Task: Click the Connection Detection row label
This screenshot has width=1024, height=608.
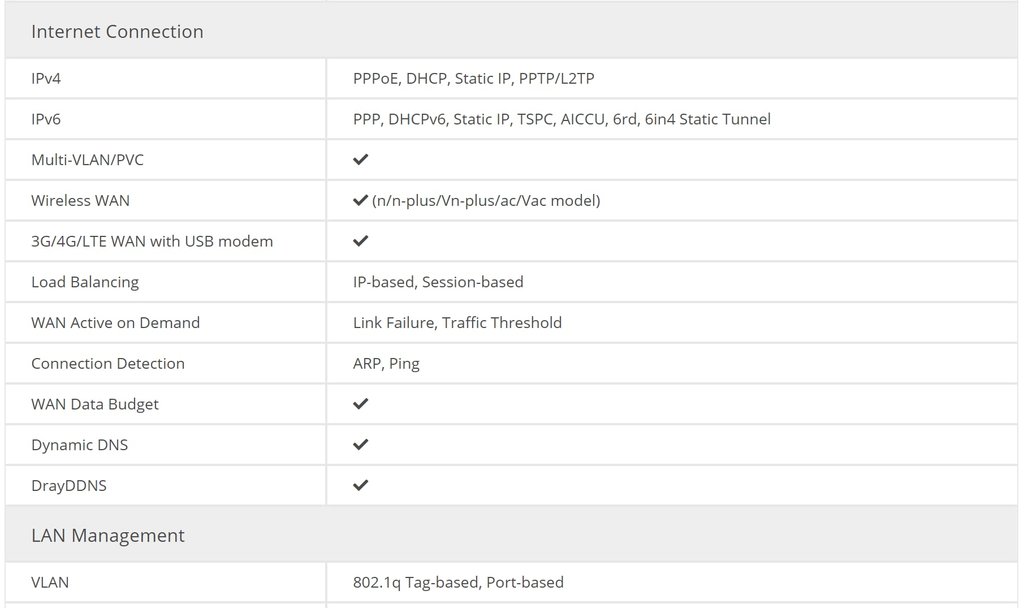Action: (108, 364)
